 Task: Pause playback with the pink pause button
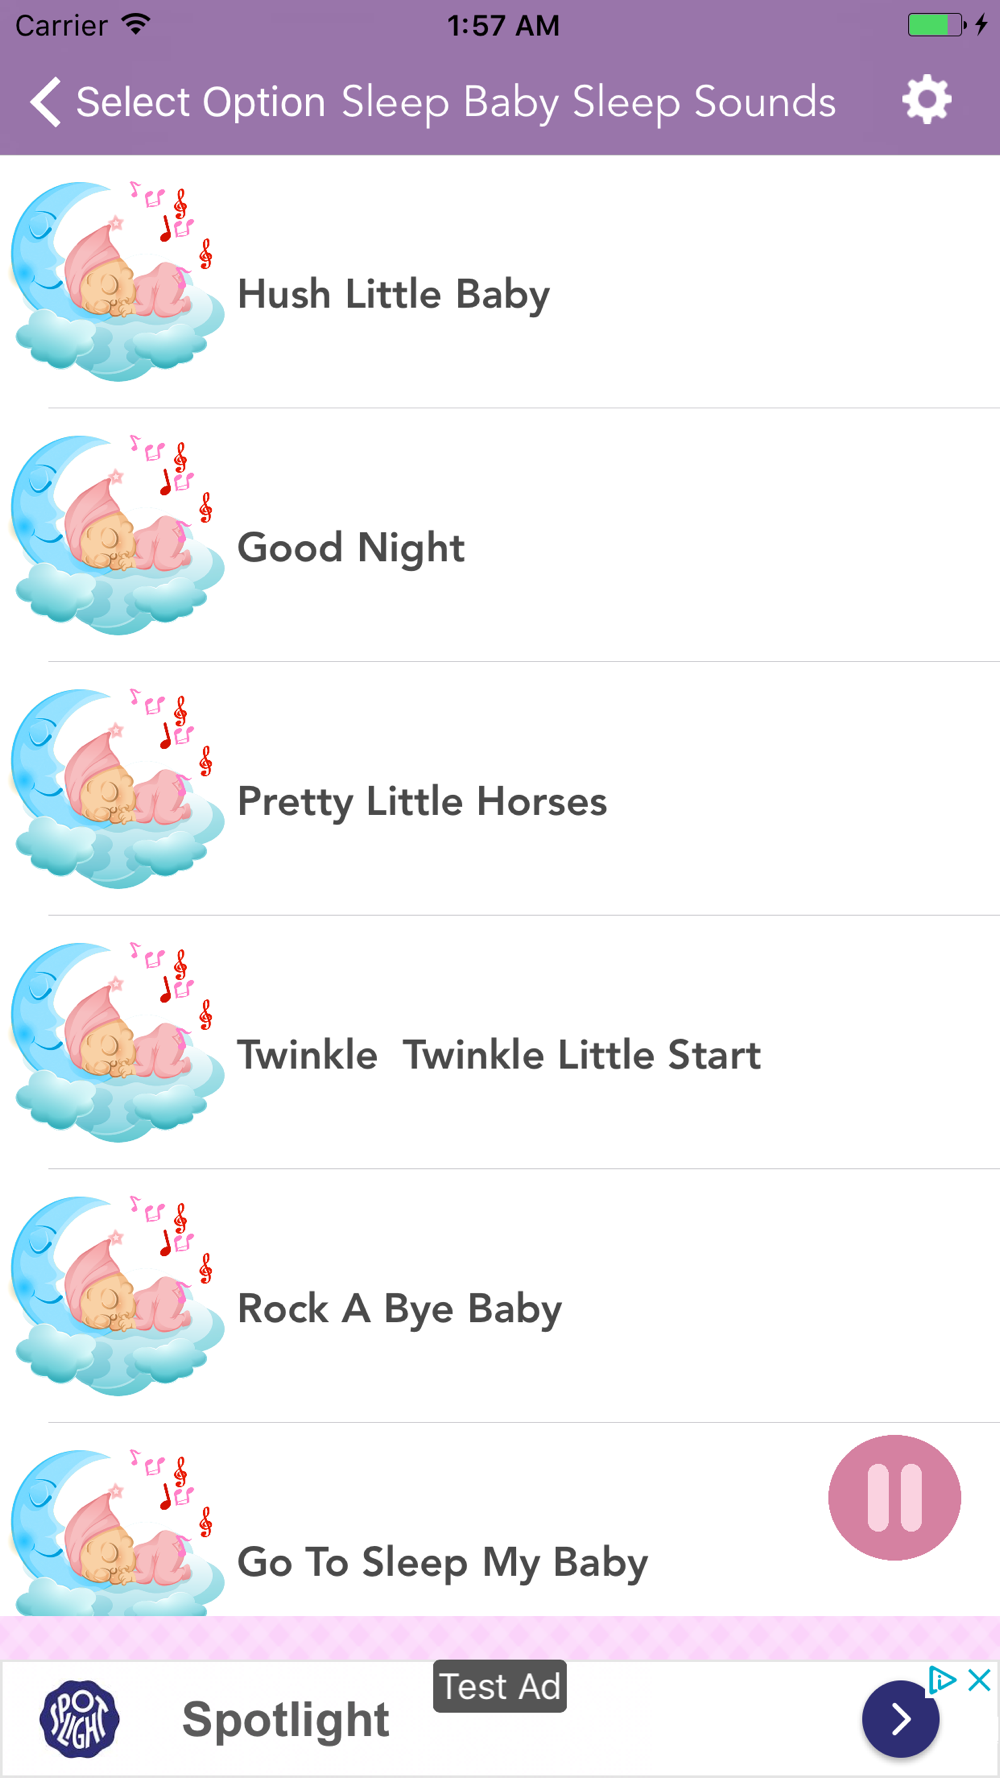point(894,1497)
